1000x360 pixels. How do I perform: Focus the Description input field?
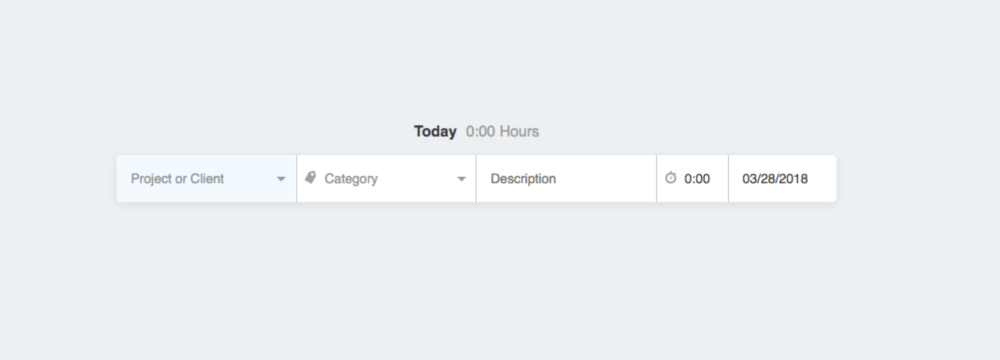click(x=566, y=179)
